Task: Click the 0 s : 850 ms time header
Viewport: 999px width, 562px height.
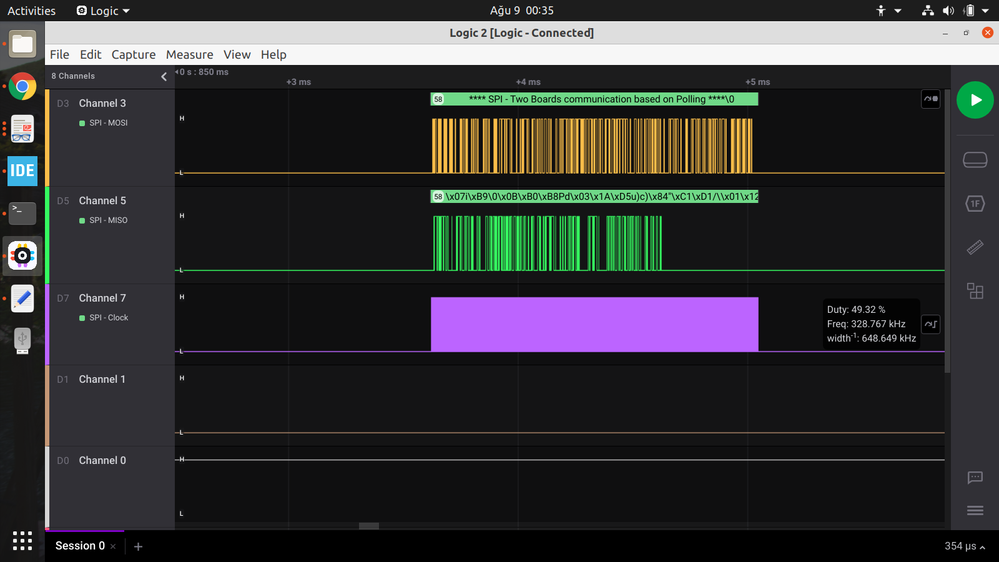Action: point(202,72)
